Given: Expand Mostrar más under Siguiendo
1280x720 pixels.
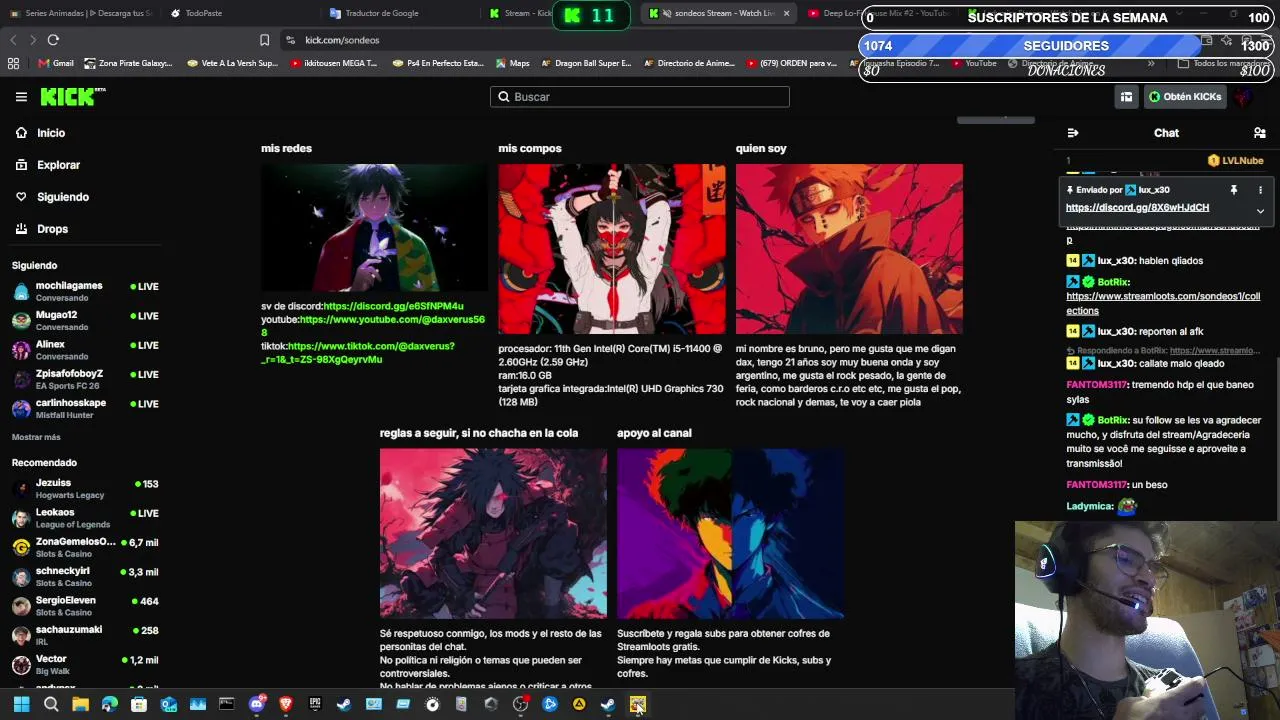Looking at the screenshot, I should 36,437.
